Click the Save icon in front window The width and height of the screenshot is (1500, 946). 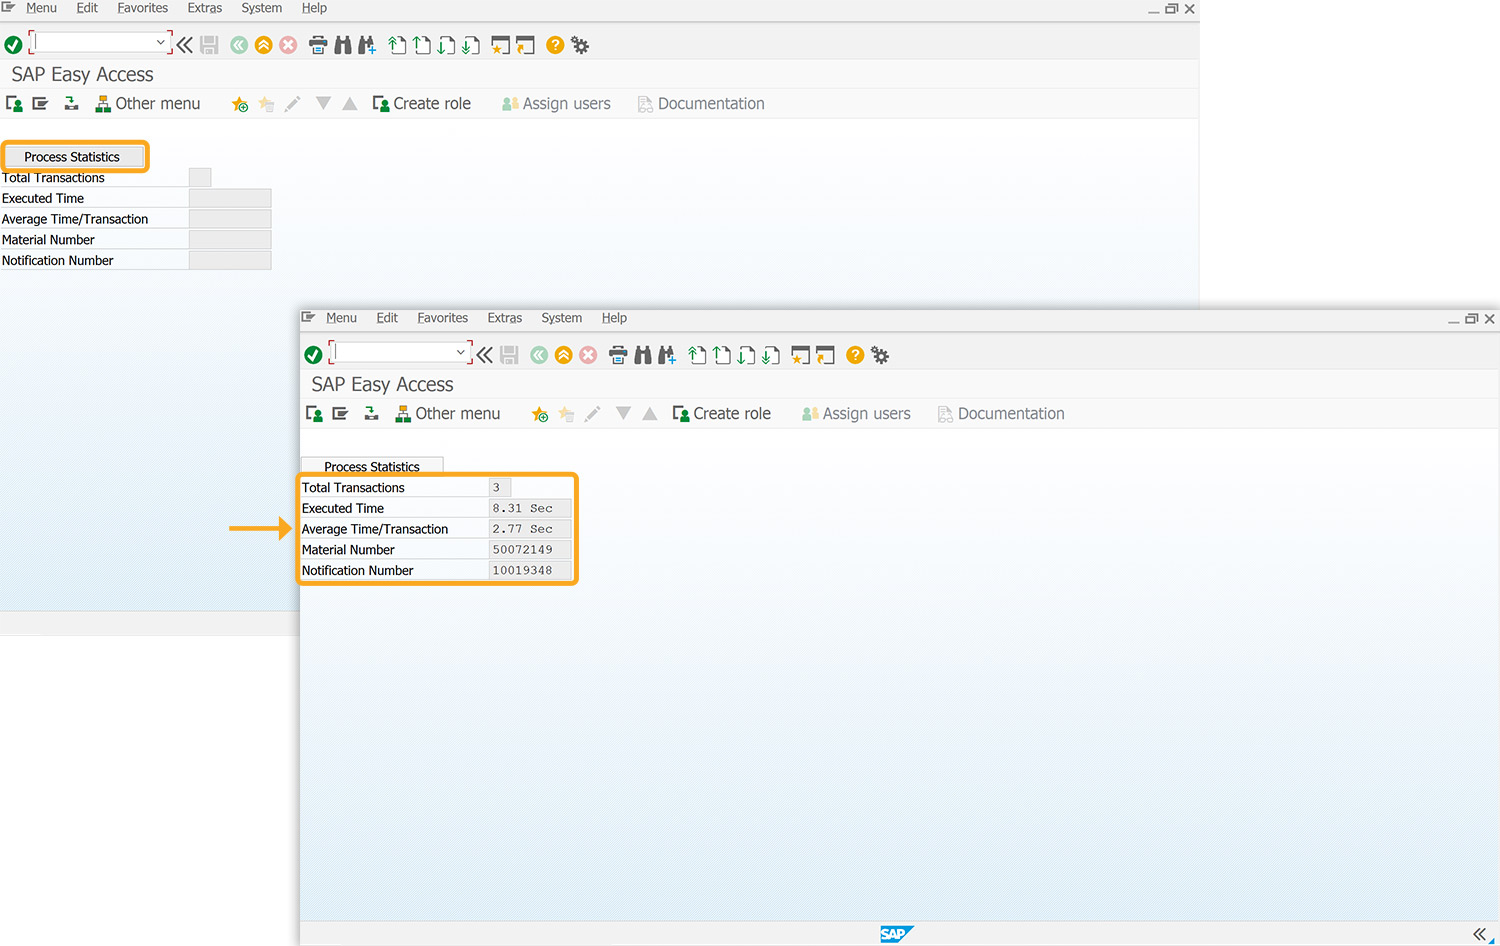click(x=509, y=355)
